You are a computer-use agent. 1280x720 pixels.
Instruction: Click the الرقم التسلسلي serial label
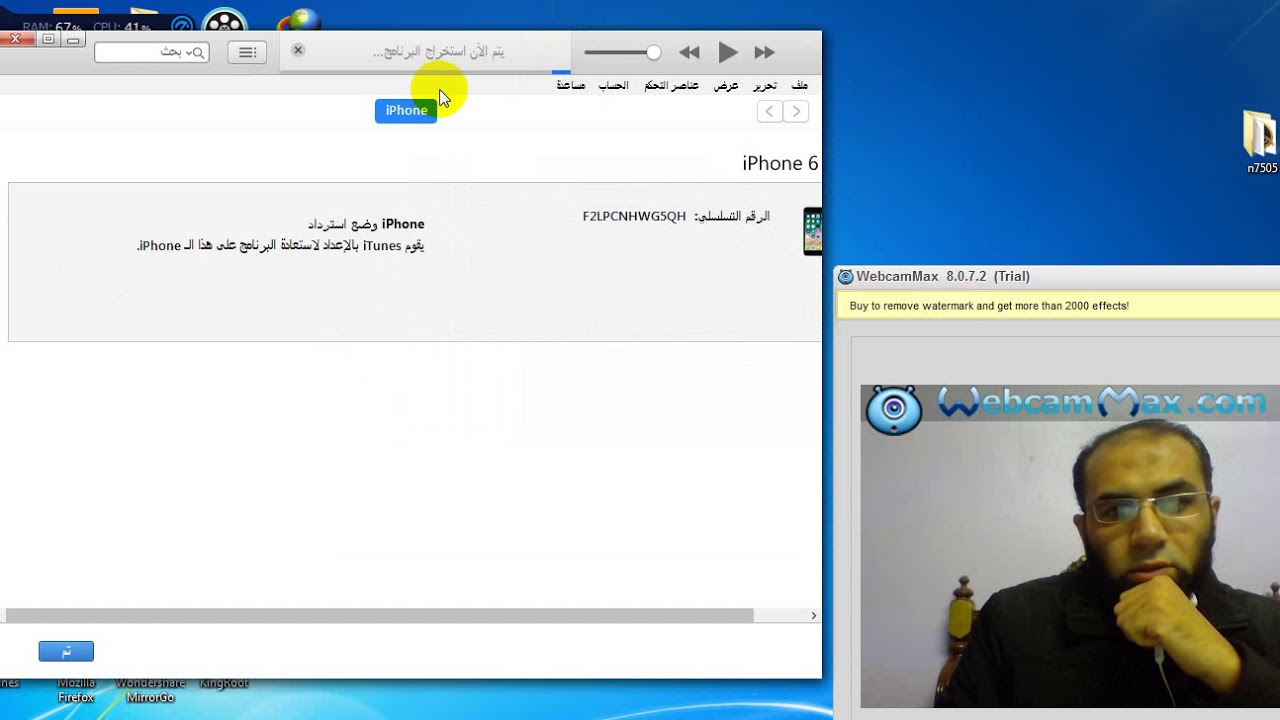coord(732,216)
